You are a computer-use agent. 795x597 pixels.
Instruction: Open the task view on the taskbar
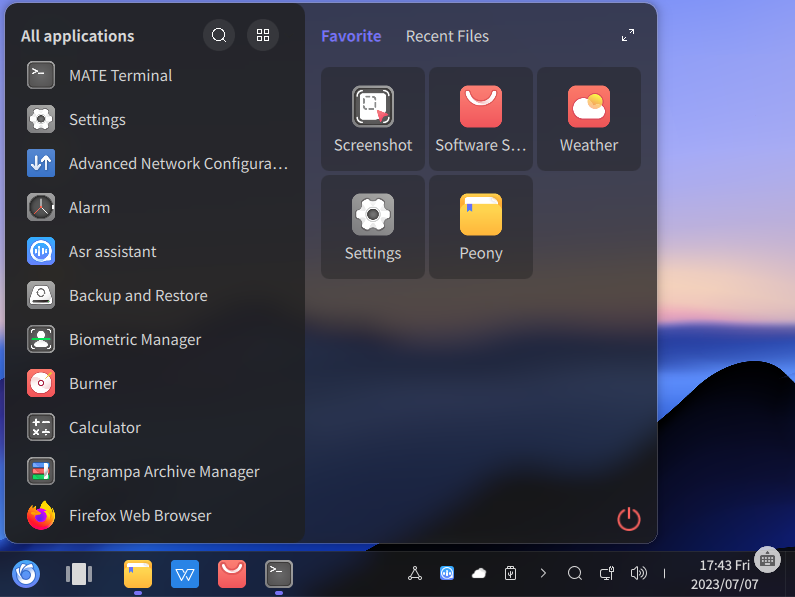click(x=79, y=574)
